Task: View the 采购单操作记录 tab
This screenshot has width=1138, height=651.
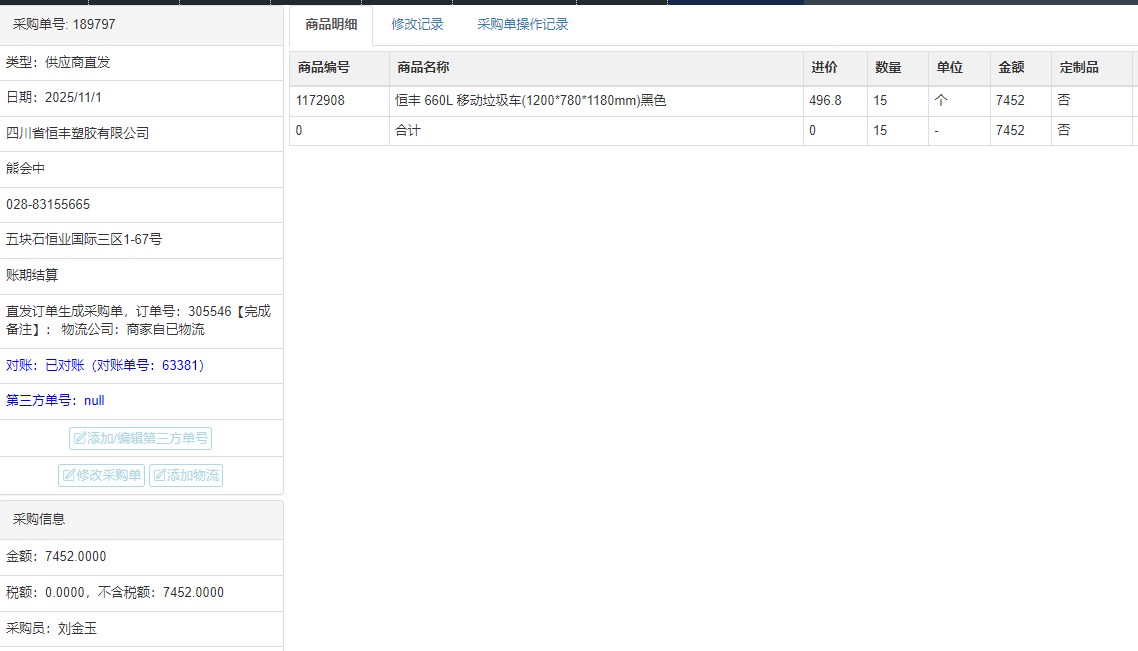Action: click(522, 25)
